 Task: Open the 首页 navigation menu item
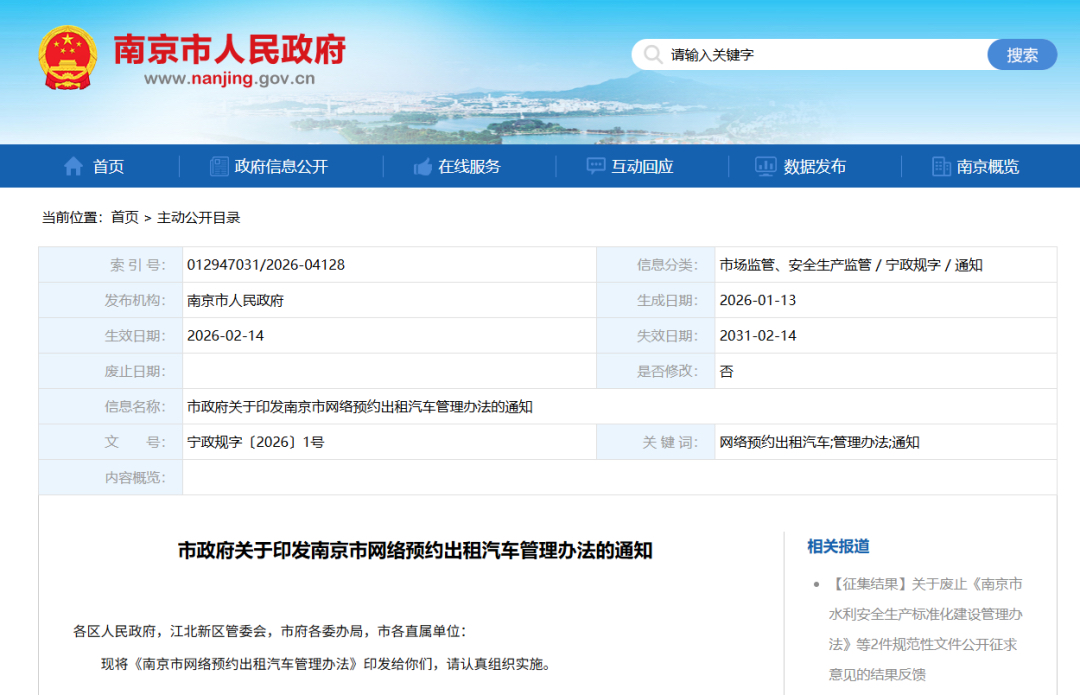[108, 167]
